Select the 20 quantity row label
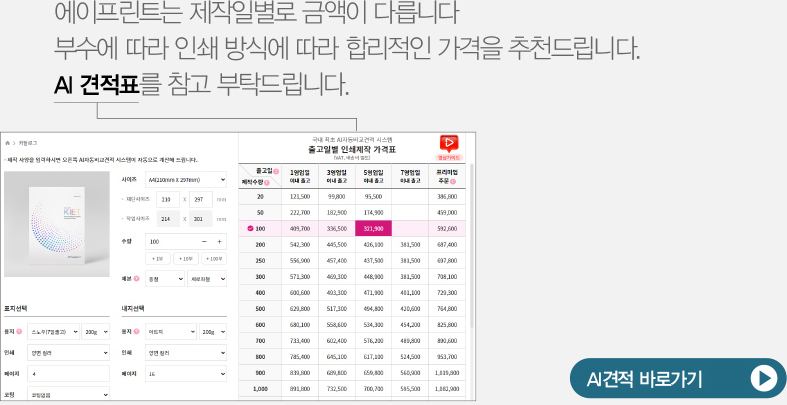This screenshot has width=787, height=405. [260, 197]
